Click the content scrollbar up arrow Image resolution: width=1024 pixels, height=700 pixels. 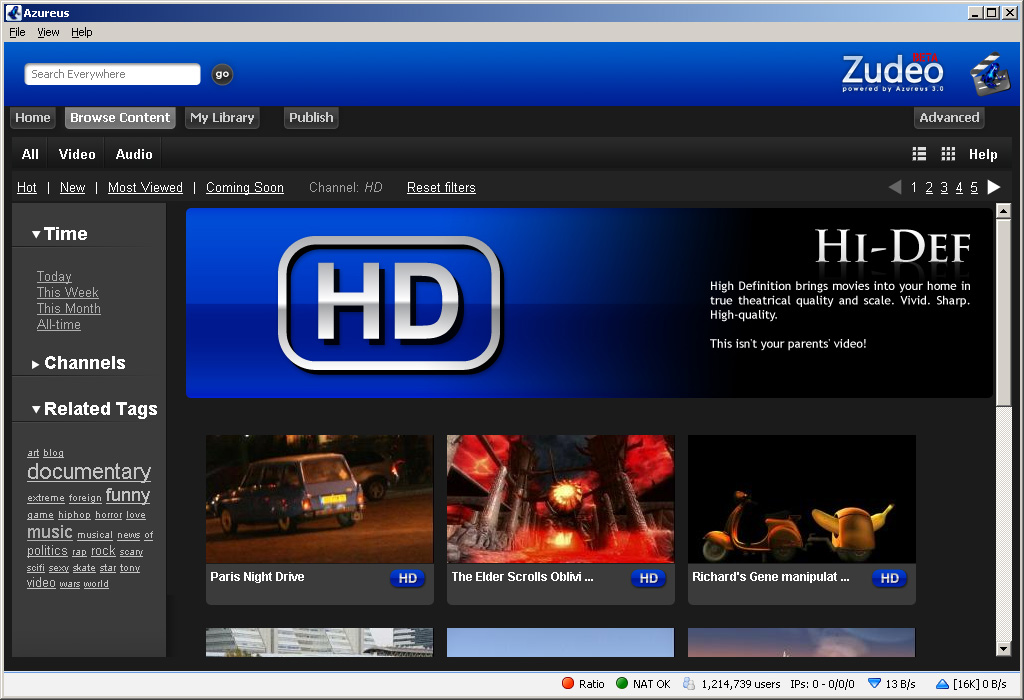[x=1003, y=211]
